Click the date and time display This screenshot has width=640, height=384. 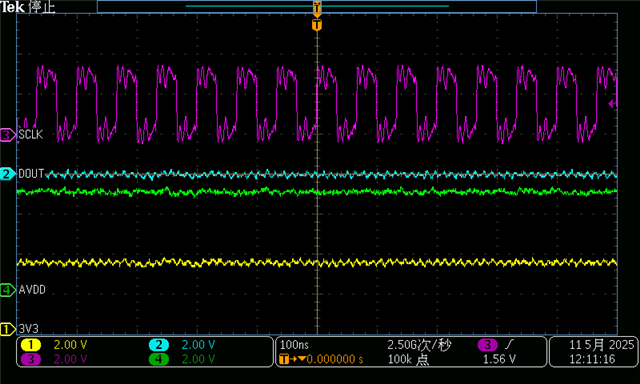595,352
